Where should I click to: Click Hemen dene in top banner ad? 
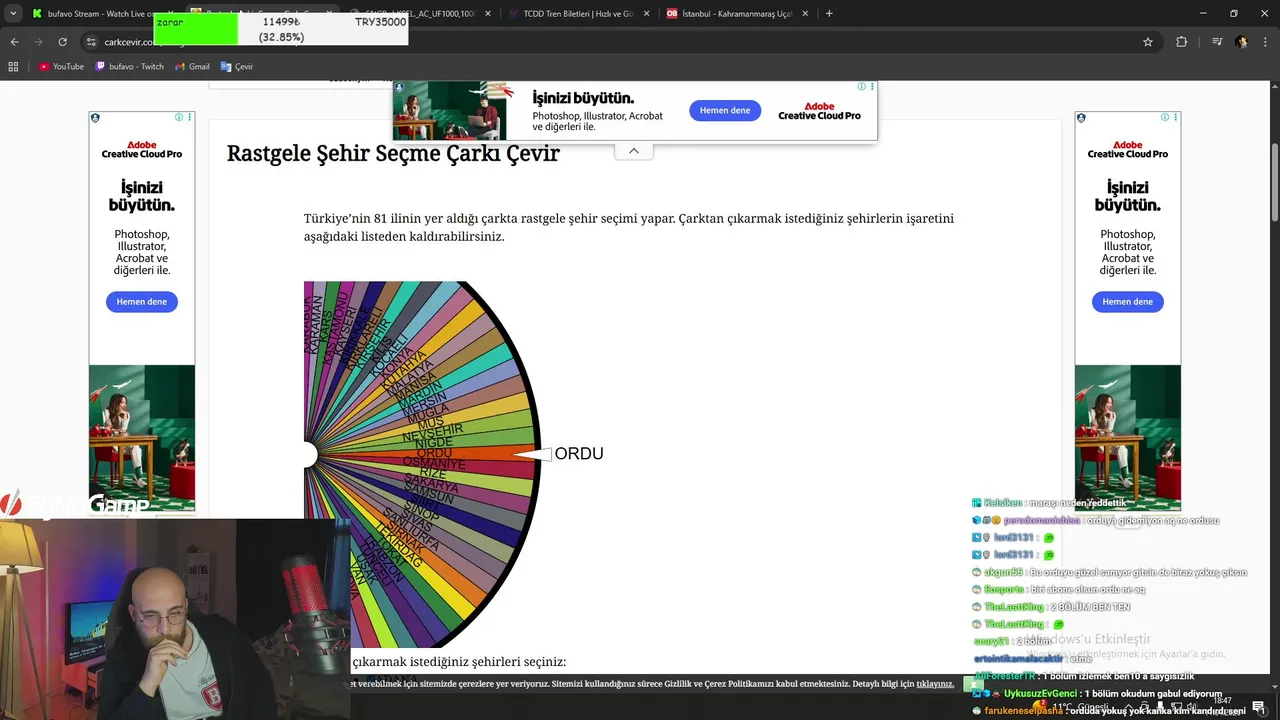[x=725, y=110]
